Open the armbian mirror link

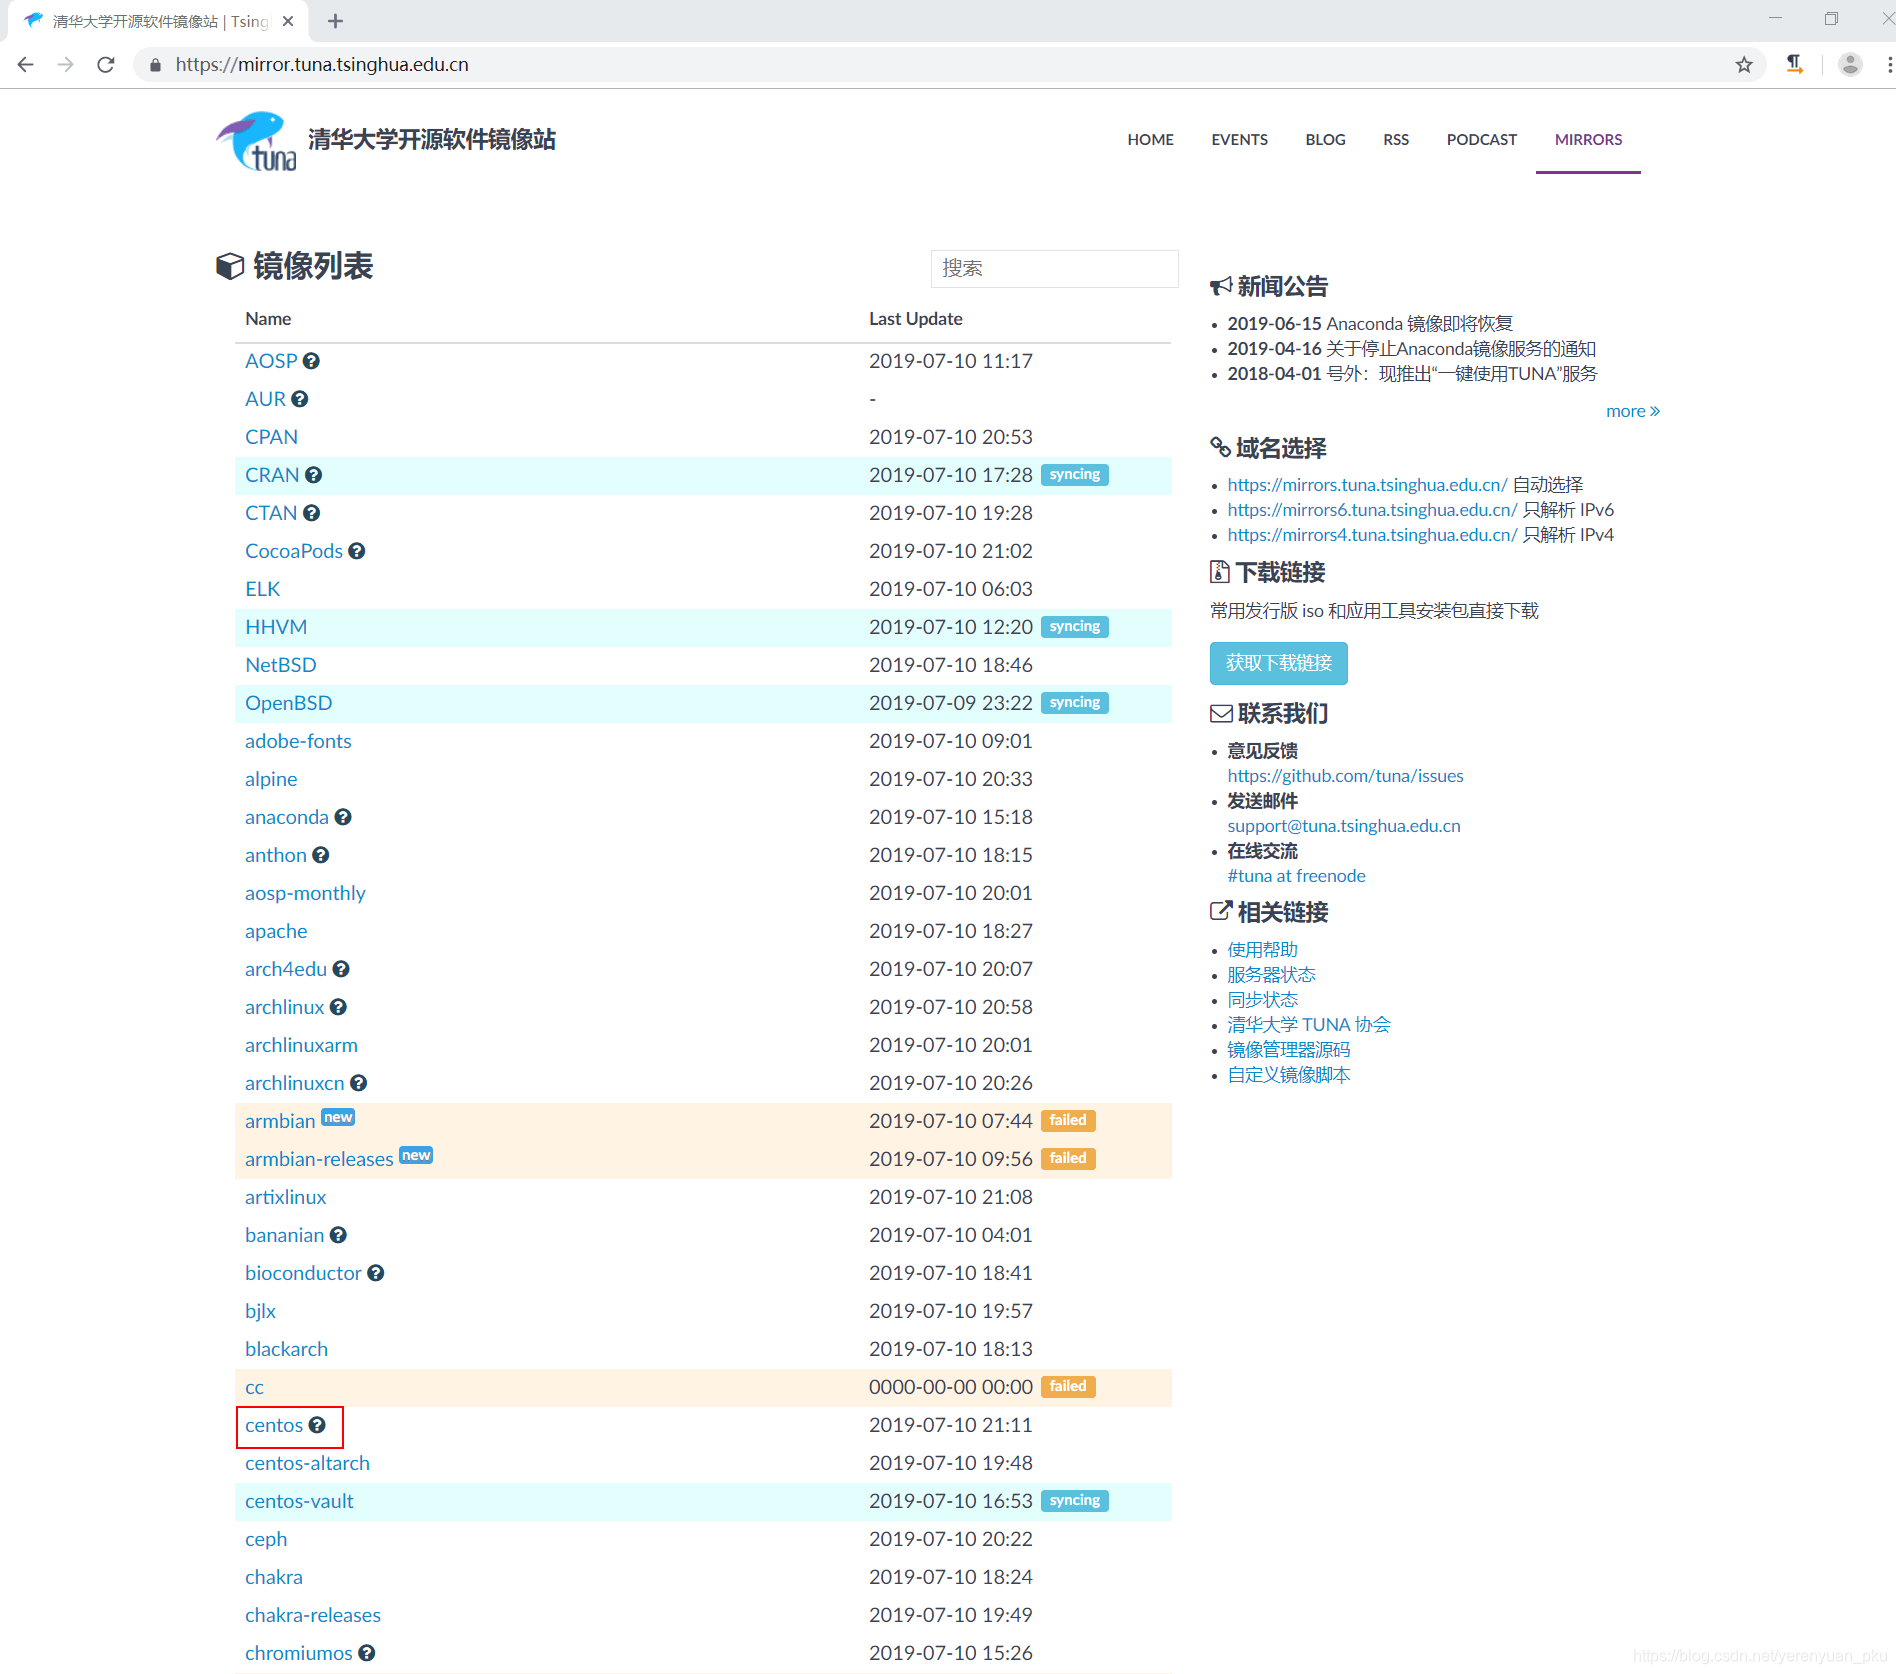(x=280, y=1121)
